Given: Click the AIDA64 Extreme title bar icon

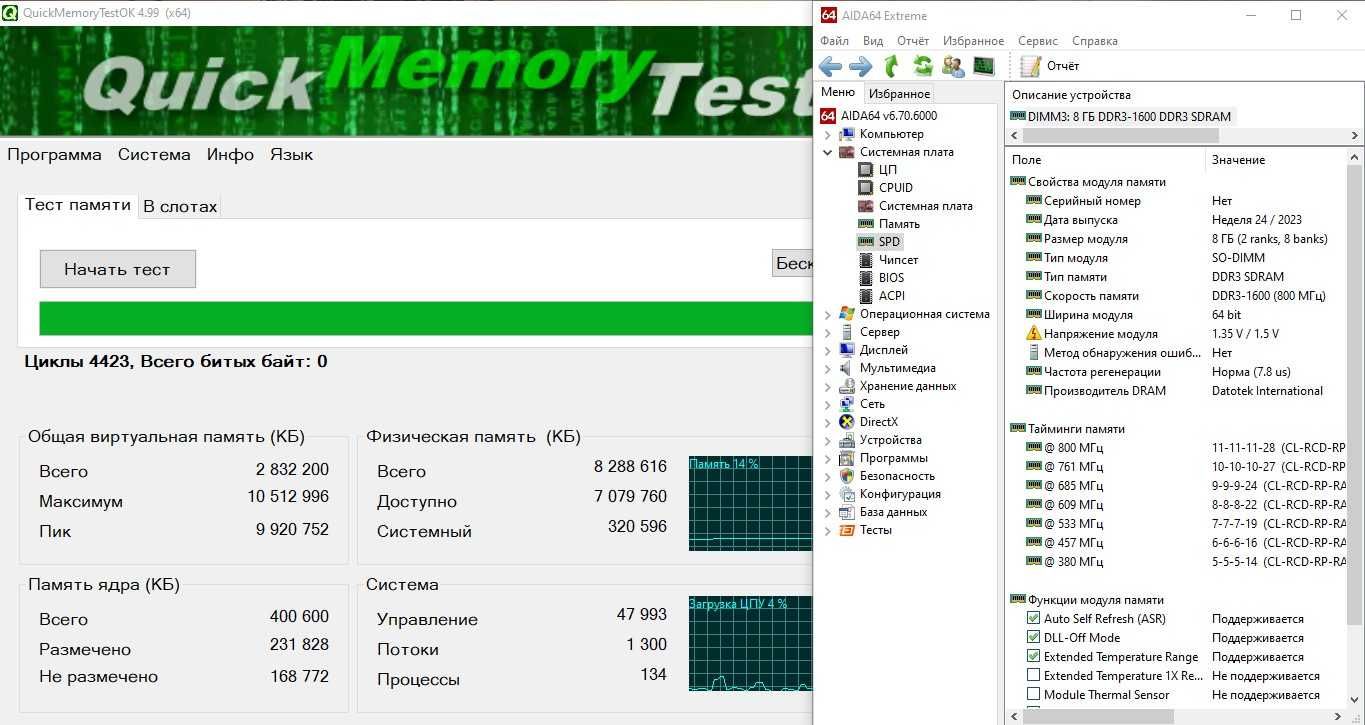Looking at the screenshot, I should click(828, 15).
